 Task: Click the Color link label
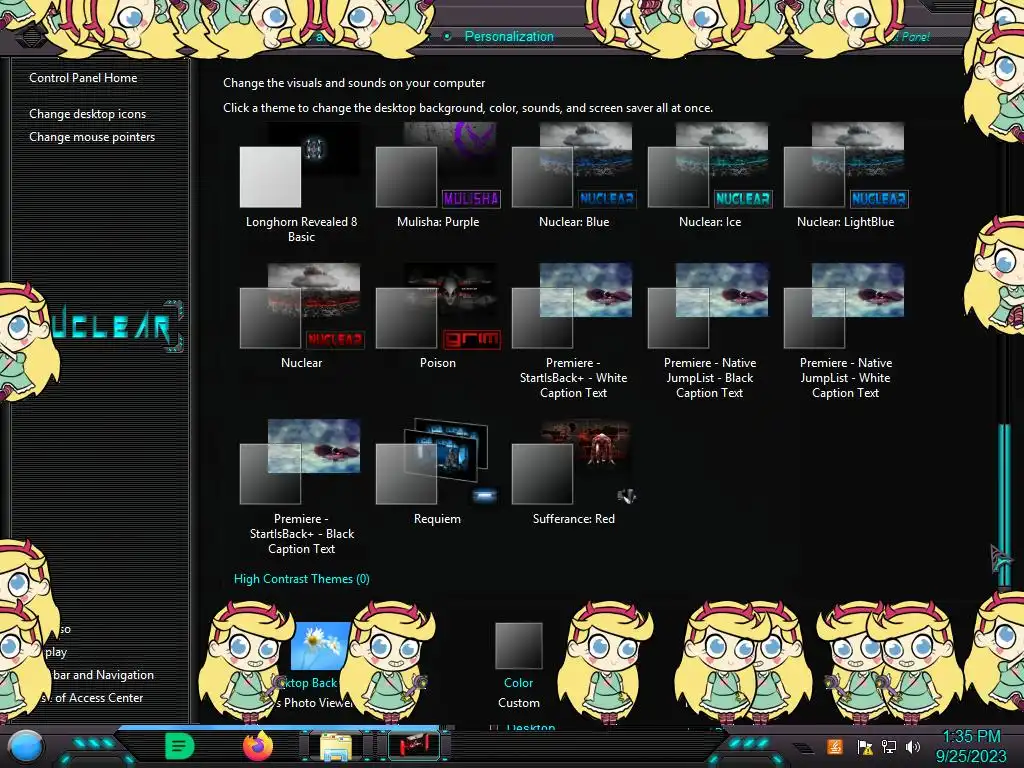click(x=519, y=682)
